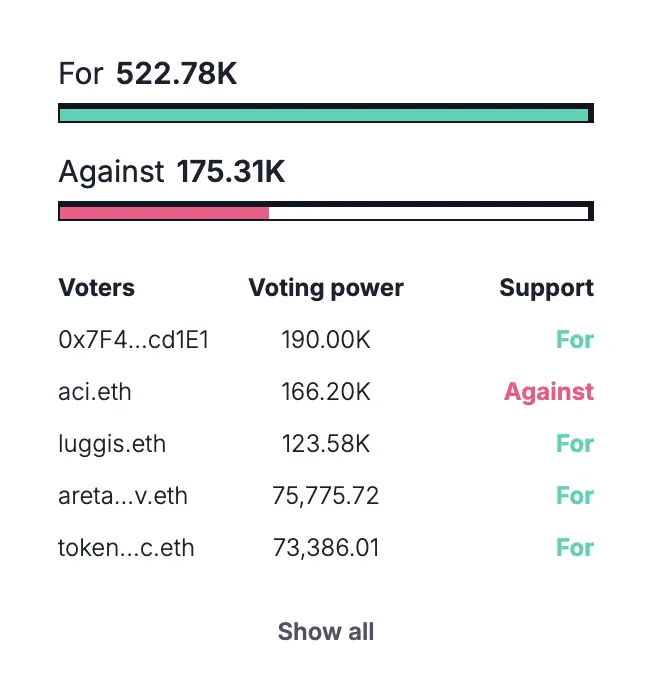Screen dimensions: 654x690
Task: Click the Voting power column header
Action: click(326, 288)
